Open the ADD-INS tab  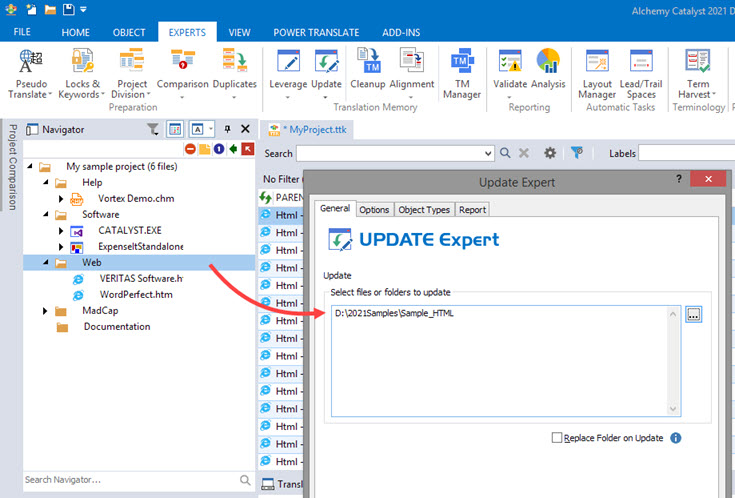[x=401, y=32]
